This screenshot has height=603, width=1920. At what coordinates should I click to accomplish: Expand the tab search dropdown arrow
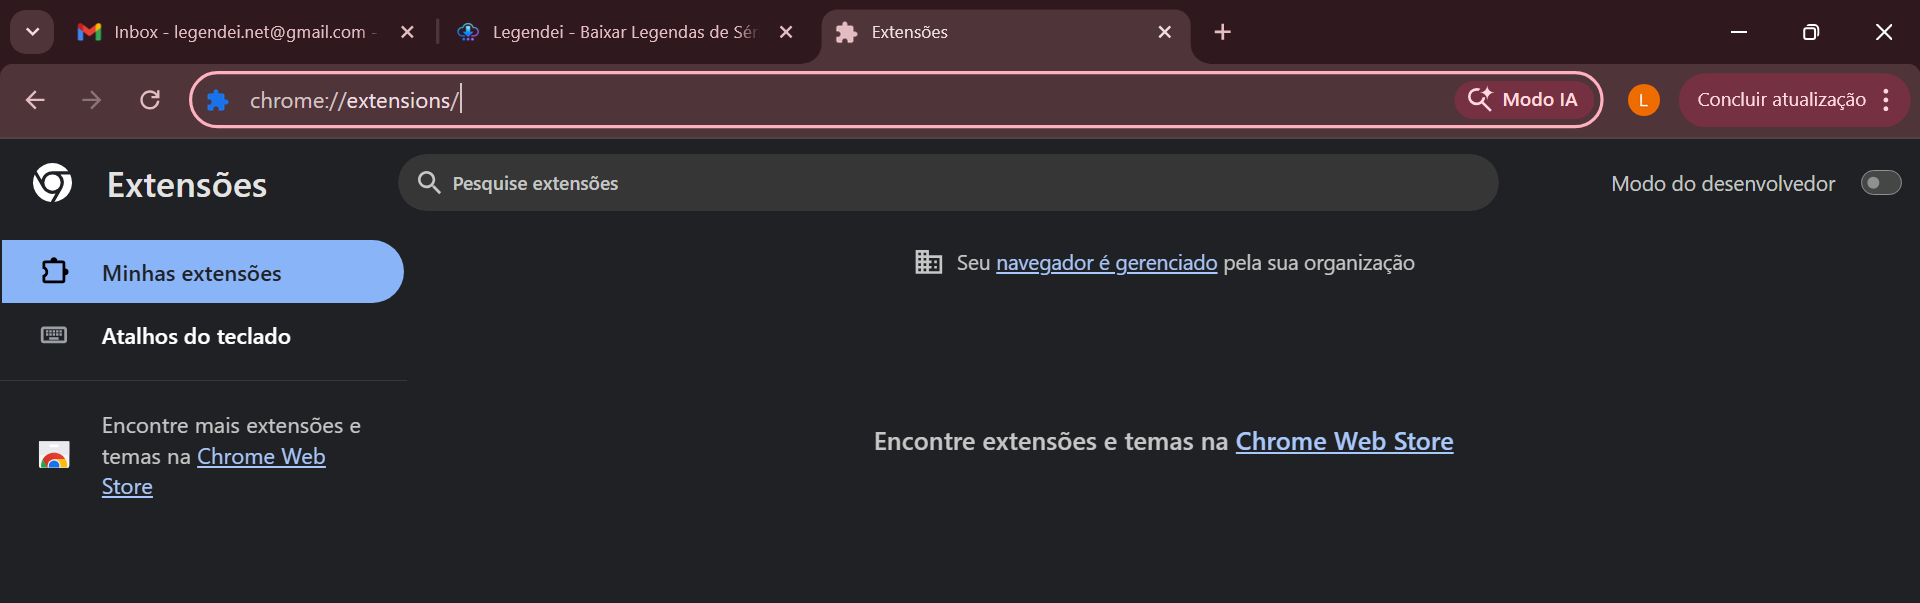(x=32, y=32)
